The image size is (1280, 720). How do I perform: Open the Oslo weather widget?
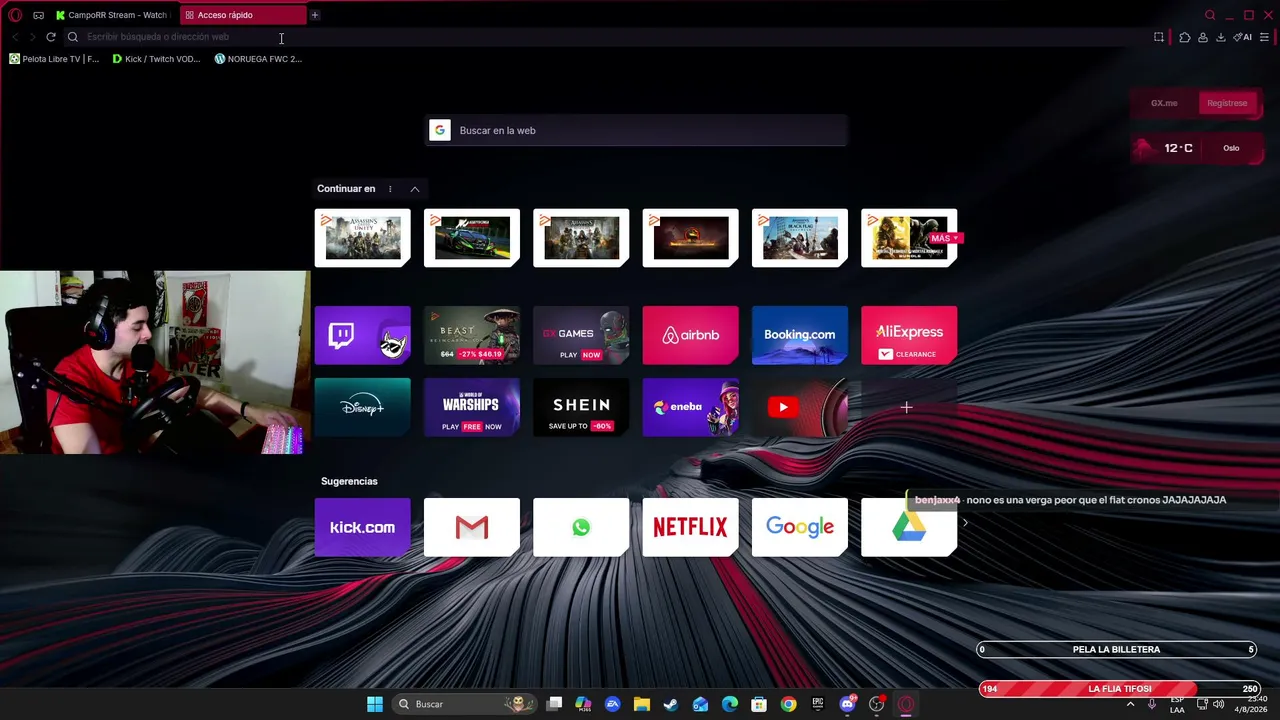pyautogui.click(x=1197, y=148)
